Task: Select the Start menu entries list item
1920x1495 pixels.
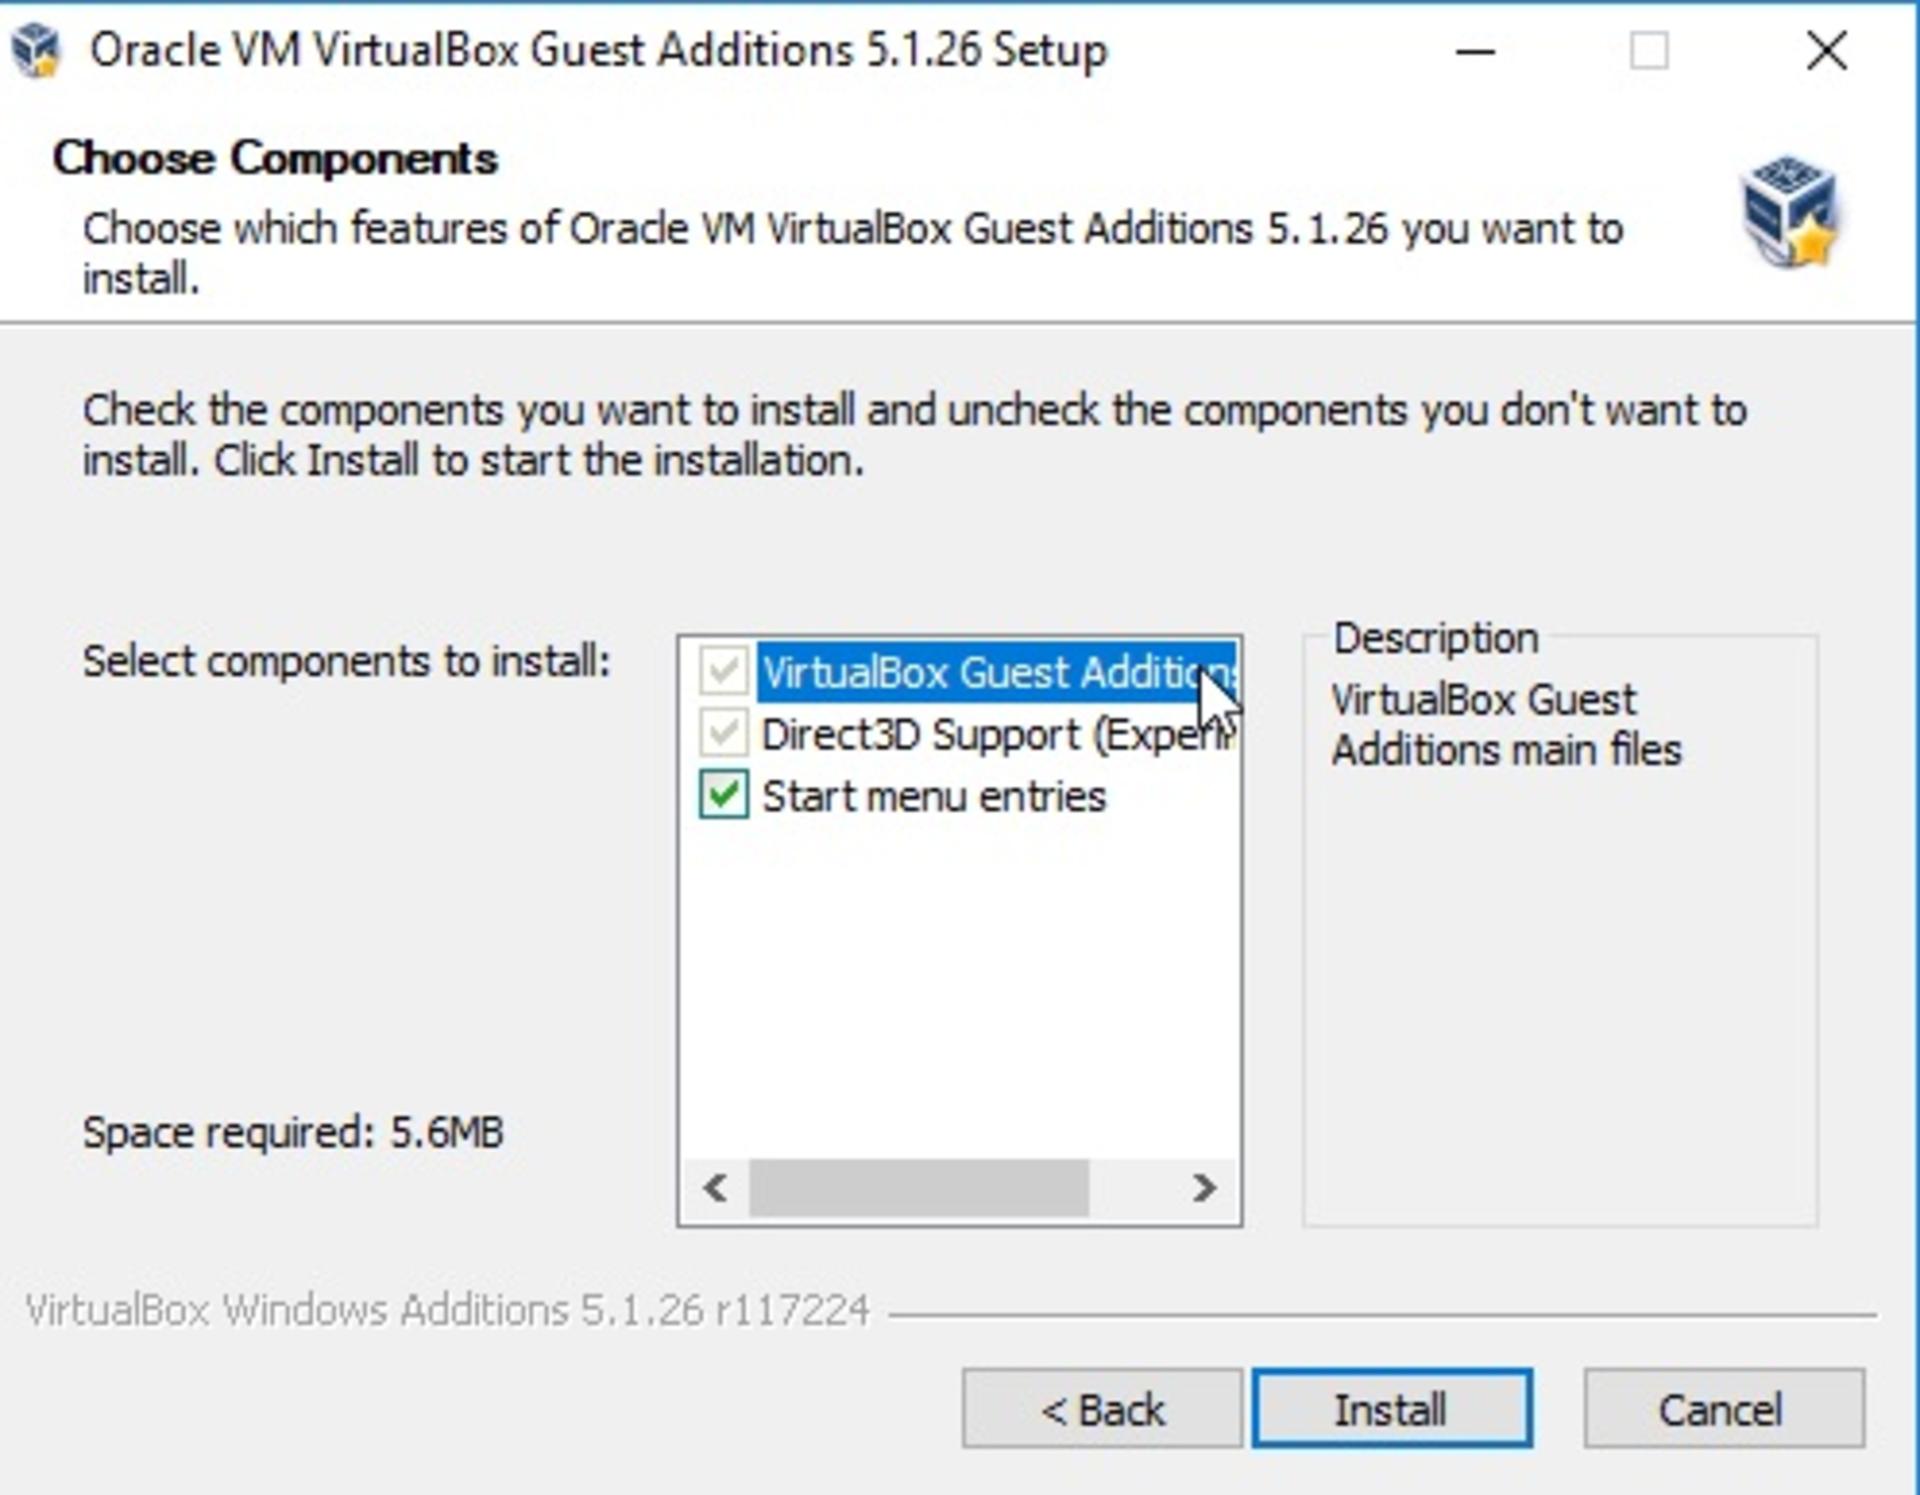Action: coord(934,796)
